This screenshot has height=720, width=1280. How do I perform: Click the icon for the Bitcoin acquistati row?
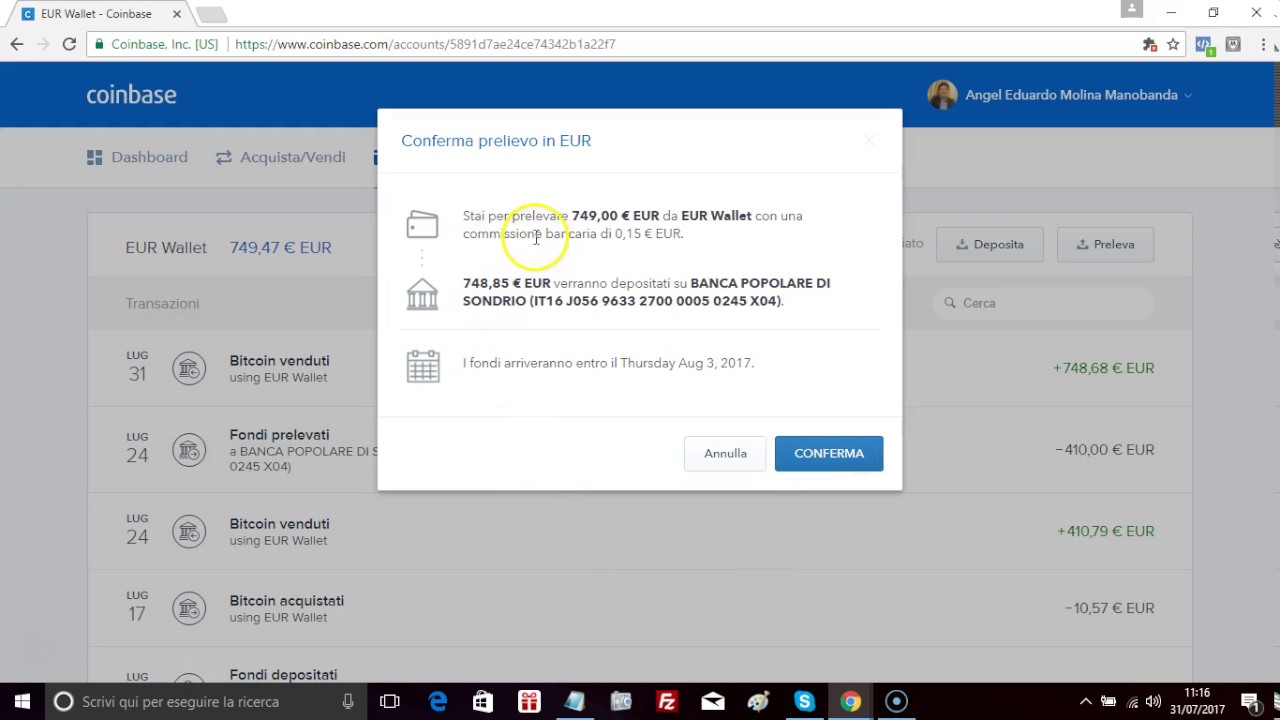[188, 608]
